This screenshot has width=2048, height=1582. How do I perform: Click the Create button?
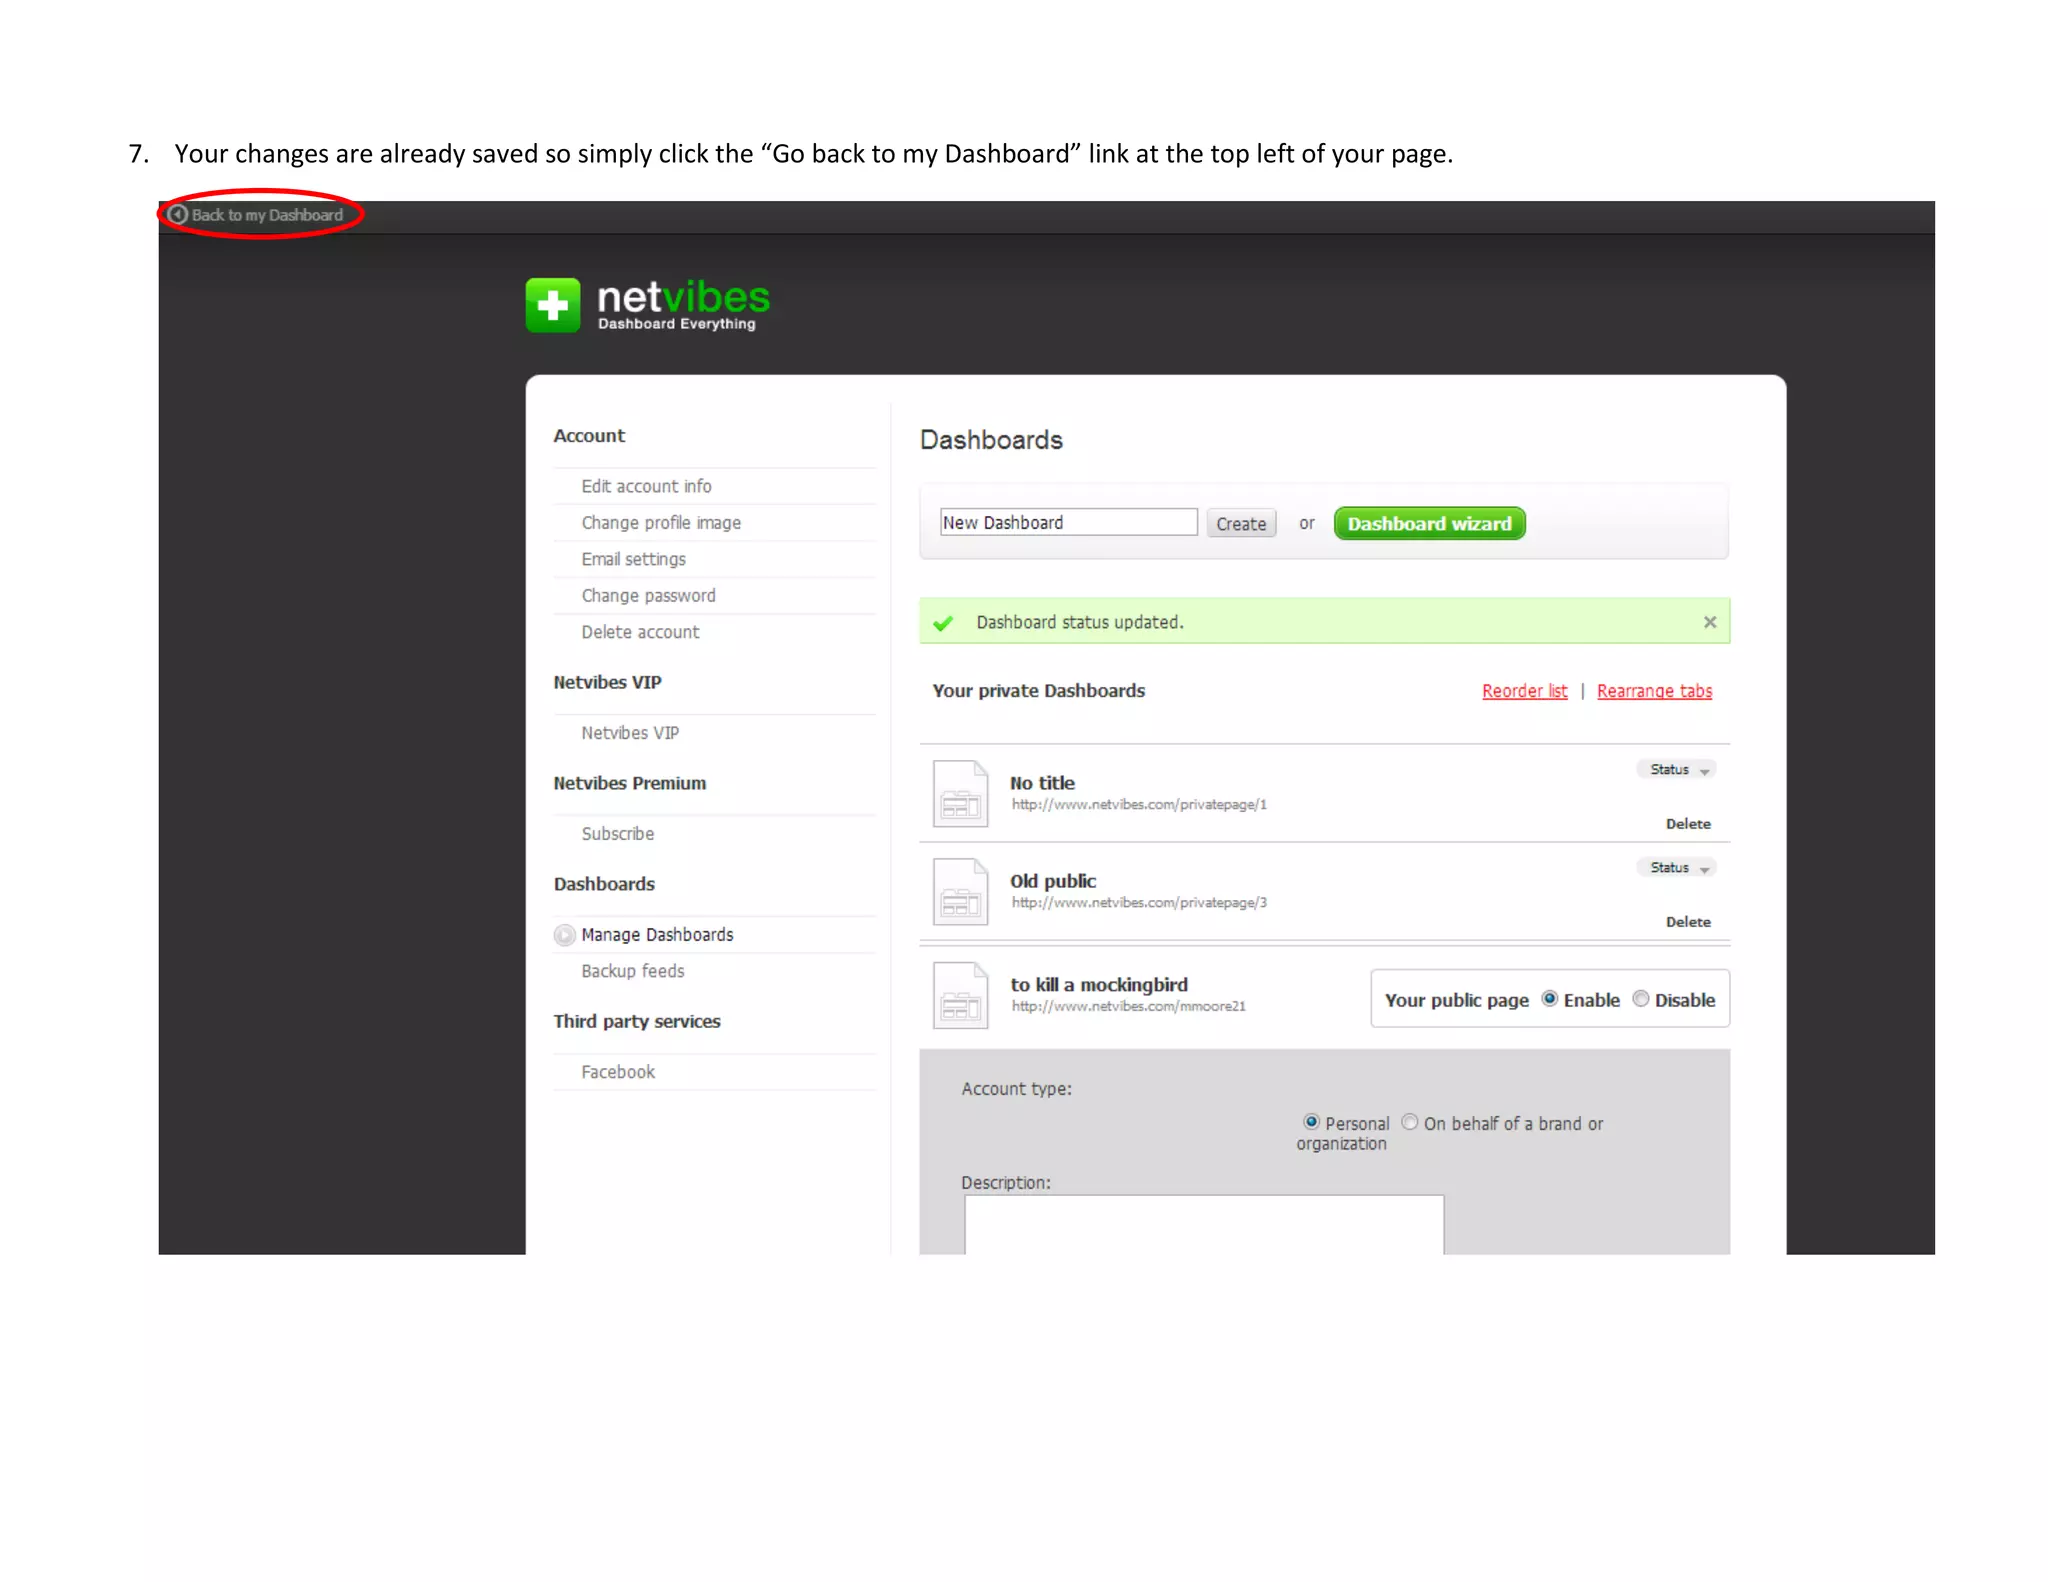[x=1240, y=523]
